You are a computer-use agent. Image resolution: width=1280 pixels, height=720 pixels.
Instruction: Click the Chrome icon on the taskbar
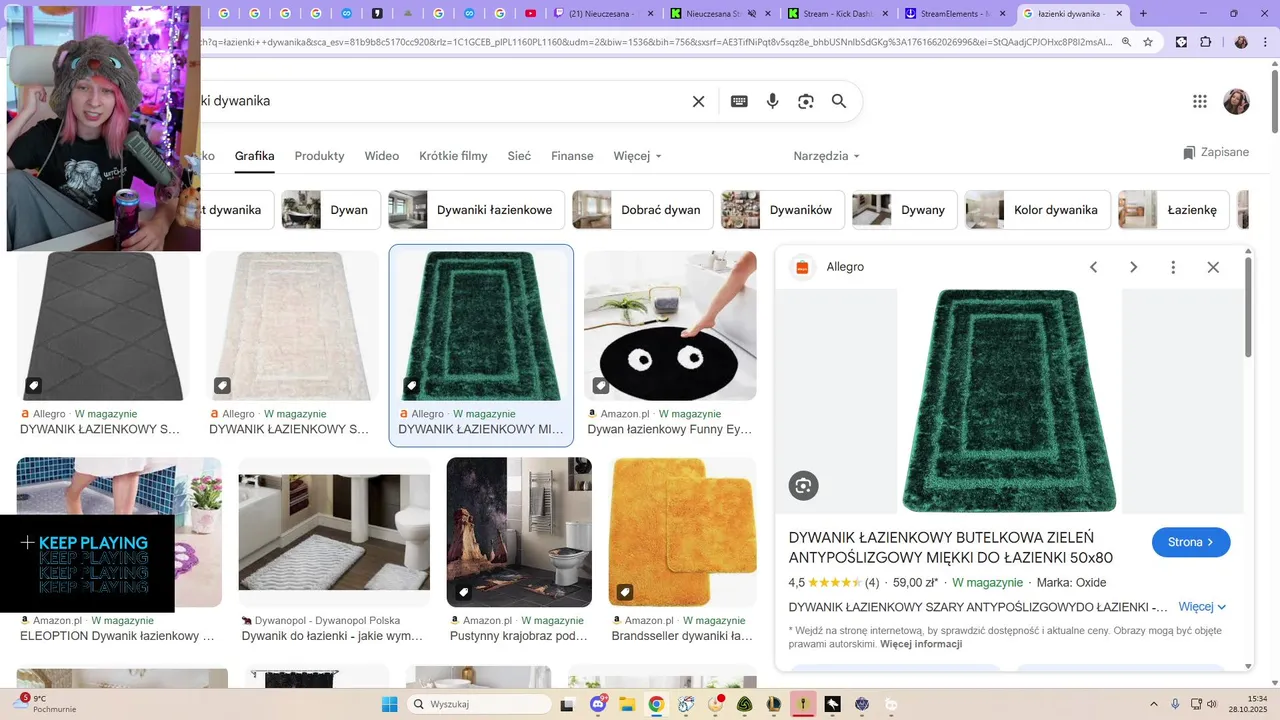coord(656,704)
